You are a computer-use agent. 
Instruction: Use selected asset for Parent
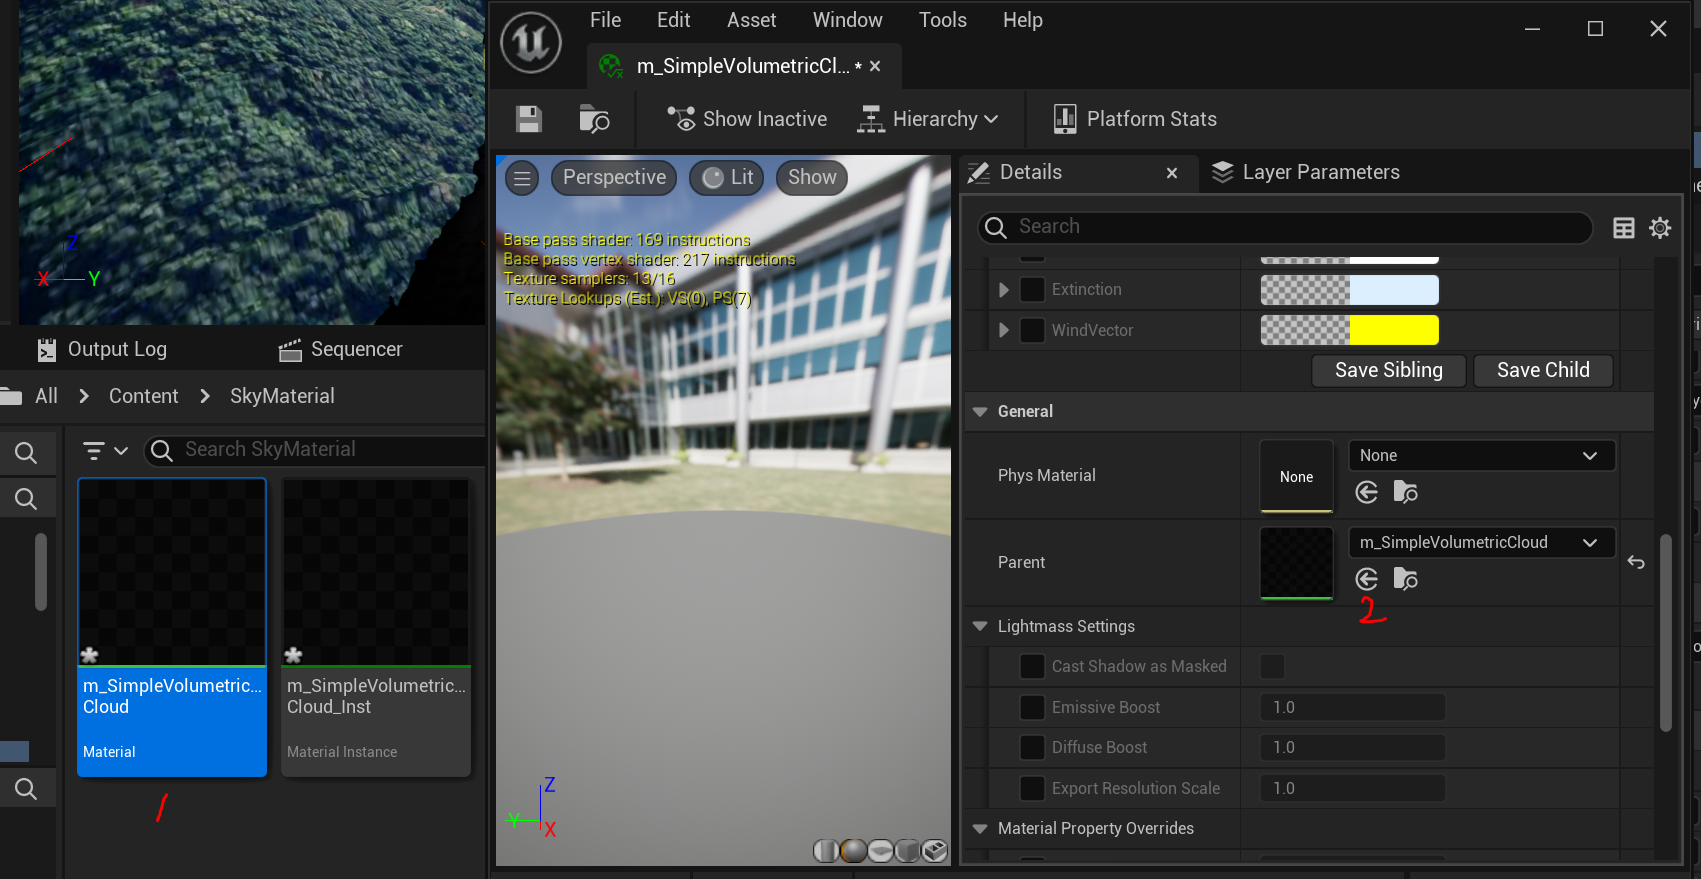point(1367,579)
